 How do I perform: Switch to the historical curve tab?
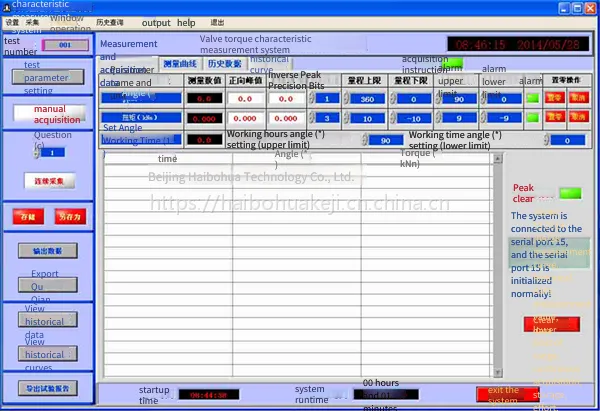[x=270, y=64]
